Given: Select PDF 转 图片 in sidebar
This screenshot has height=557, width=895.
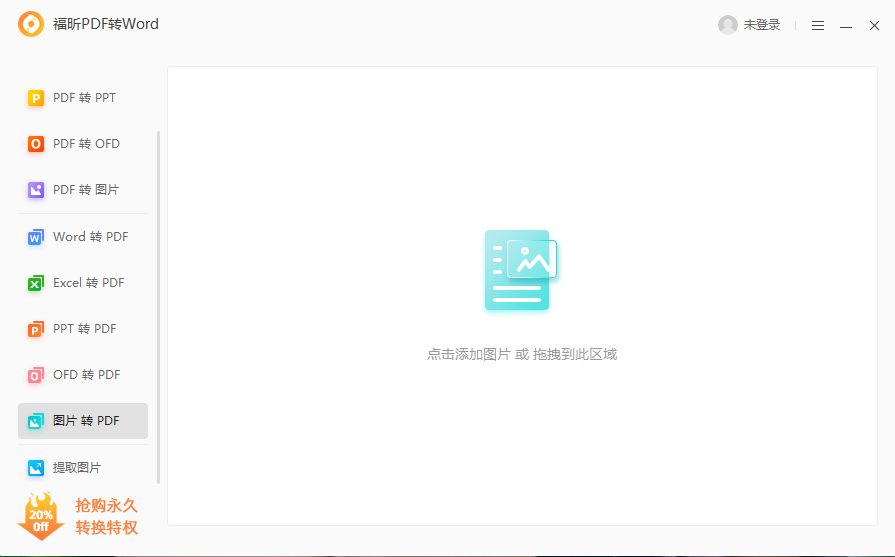Looking at the screenshot, I should [x=83, y=189].
